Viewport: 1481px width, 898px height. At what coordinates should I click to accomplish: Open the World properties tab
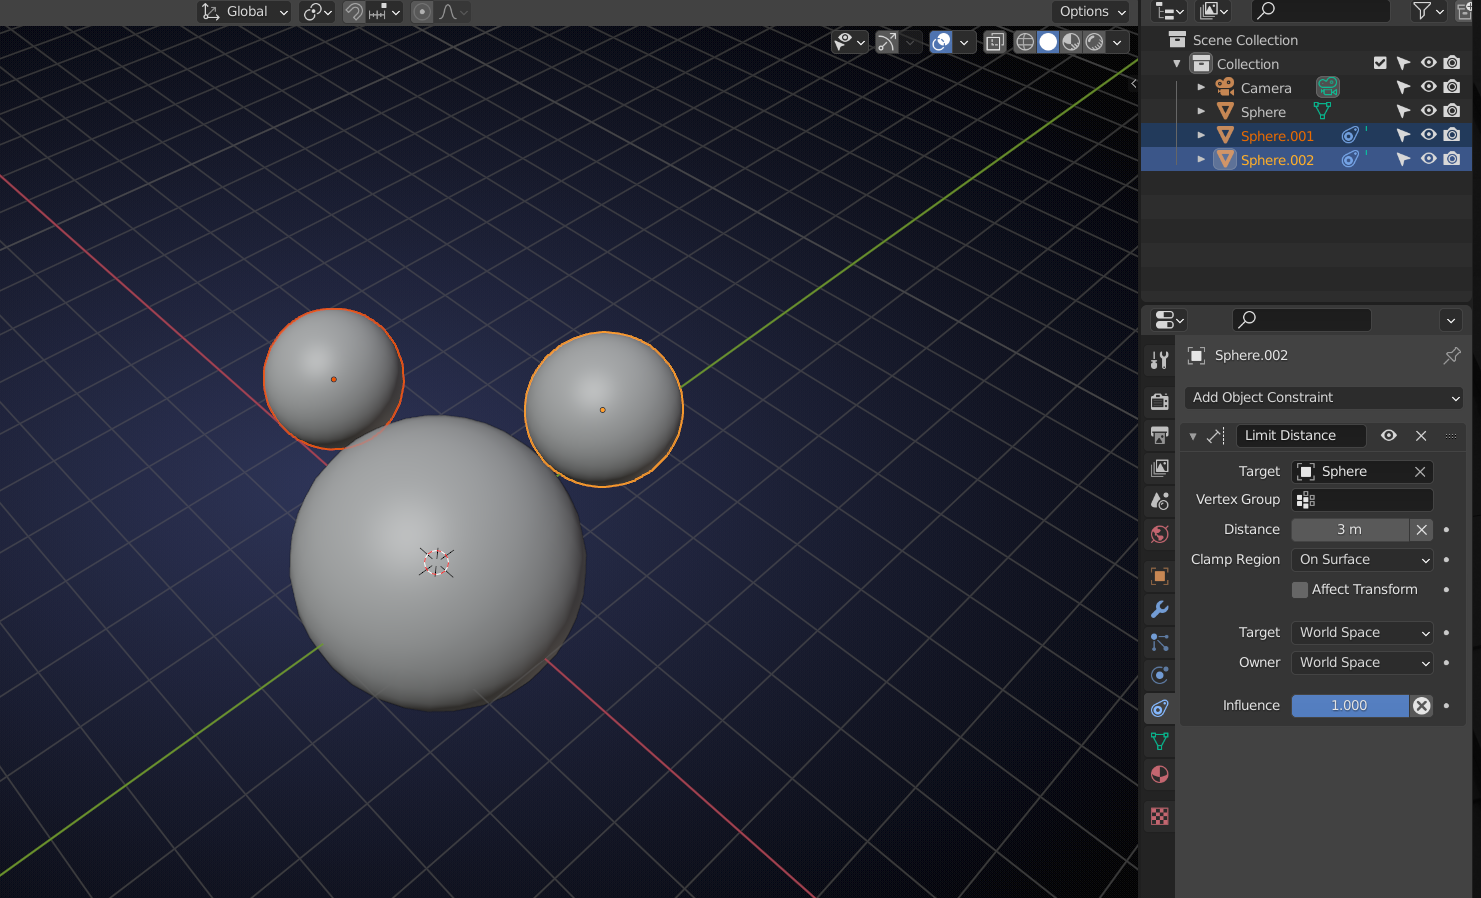click(x=1159, y=534)
